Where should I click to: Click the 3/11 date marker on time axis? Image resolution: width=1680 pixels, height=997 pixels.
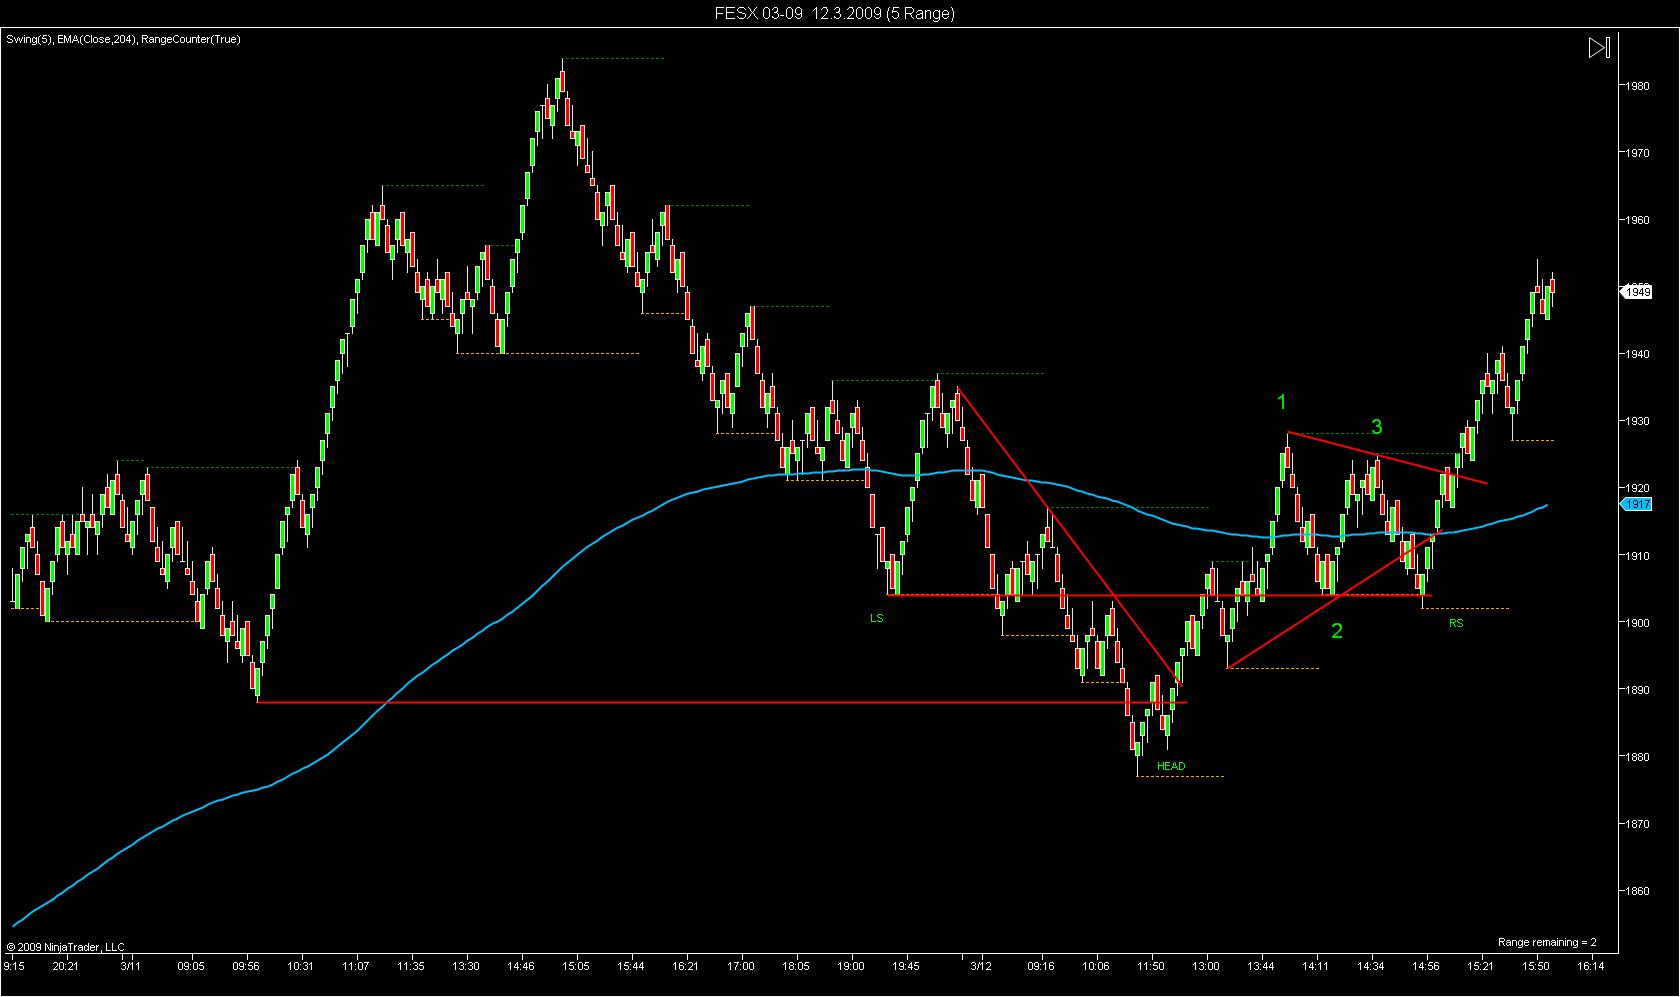point(130,966)
